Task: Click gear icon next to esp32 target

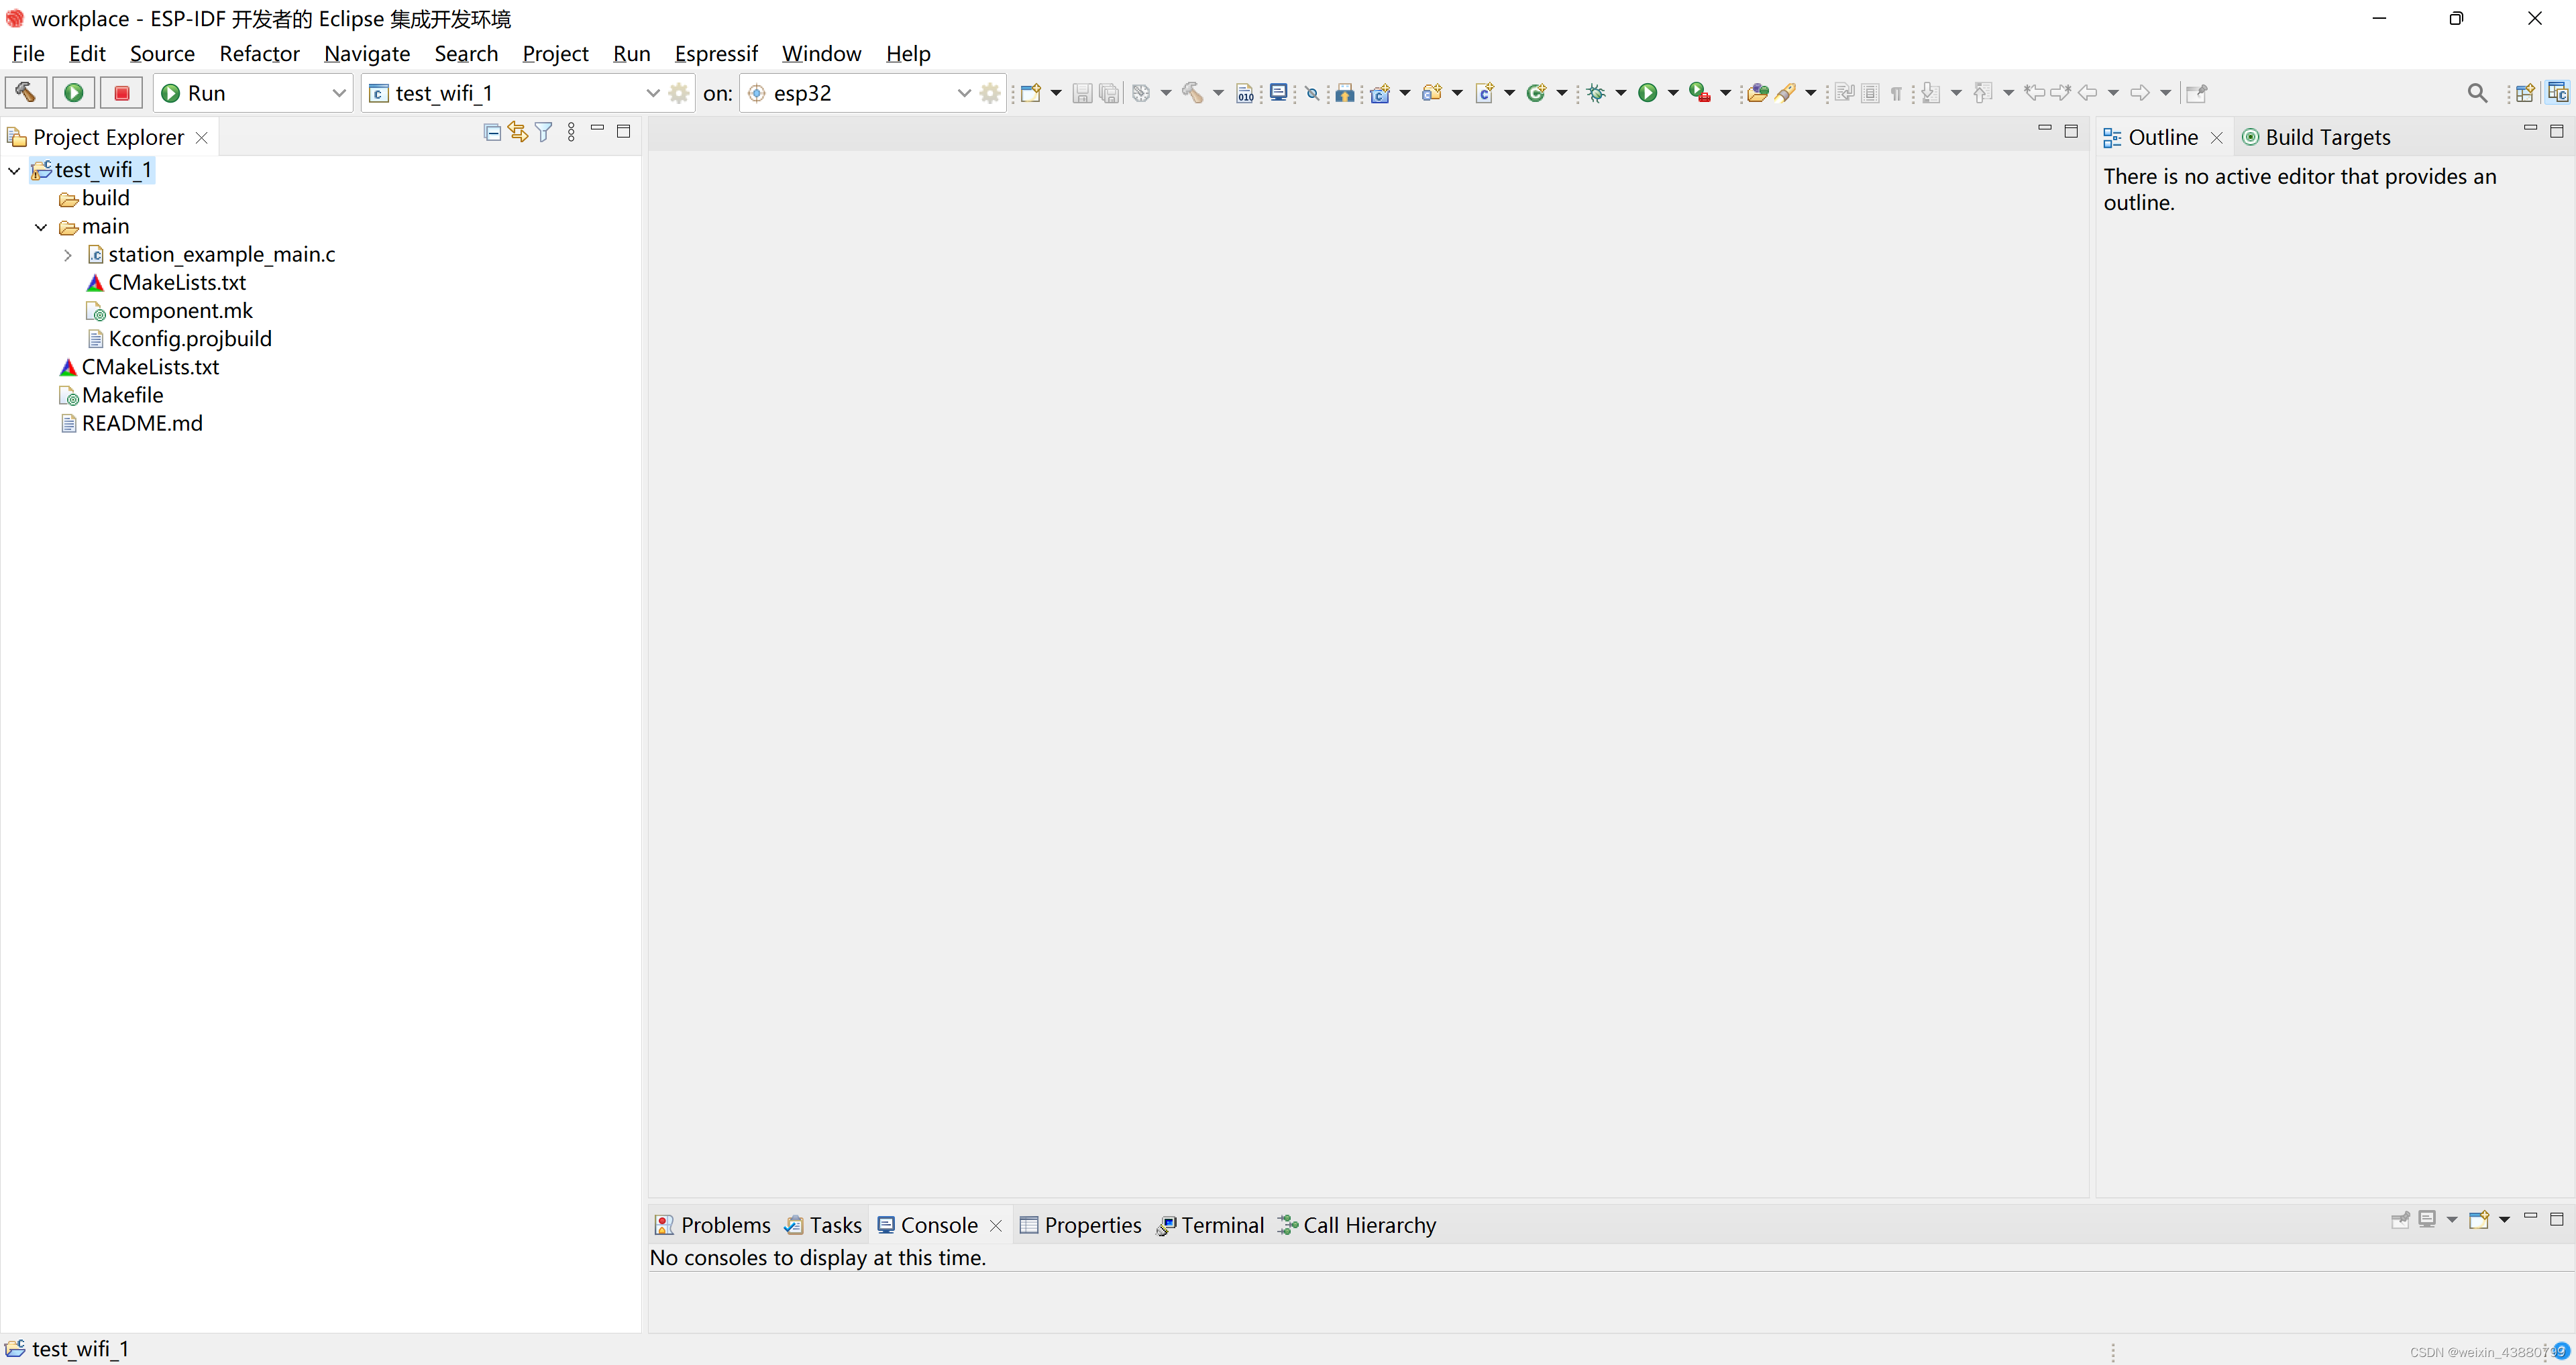Action: 990,93
